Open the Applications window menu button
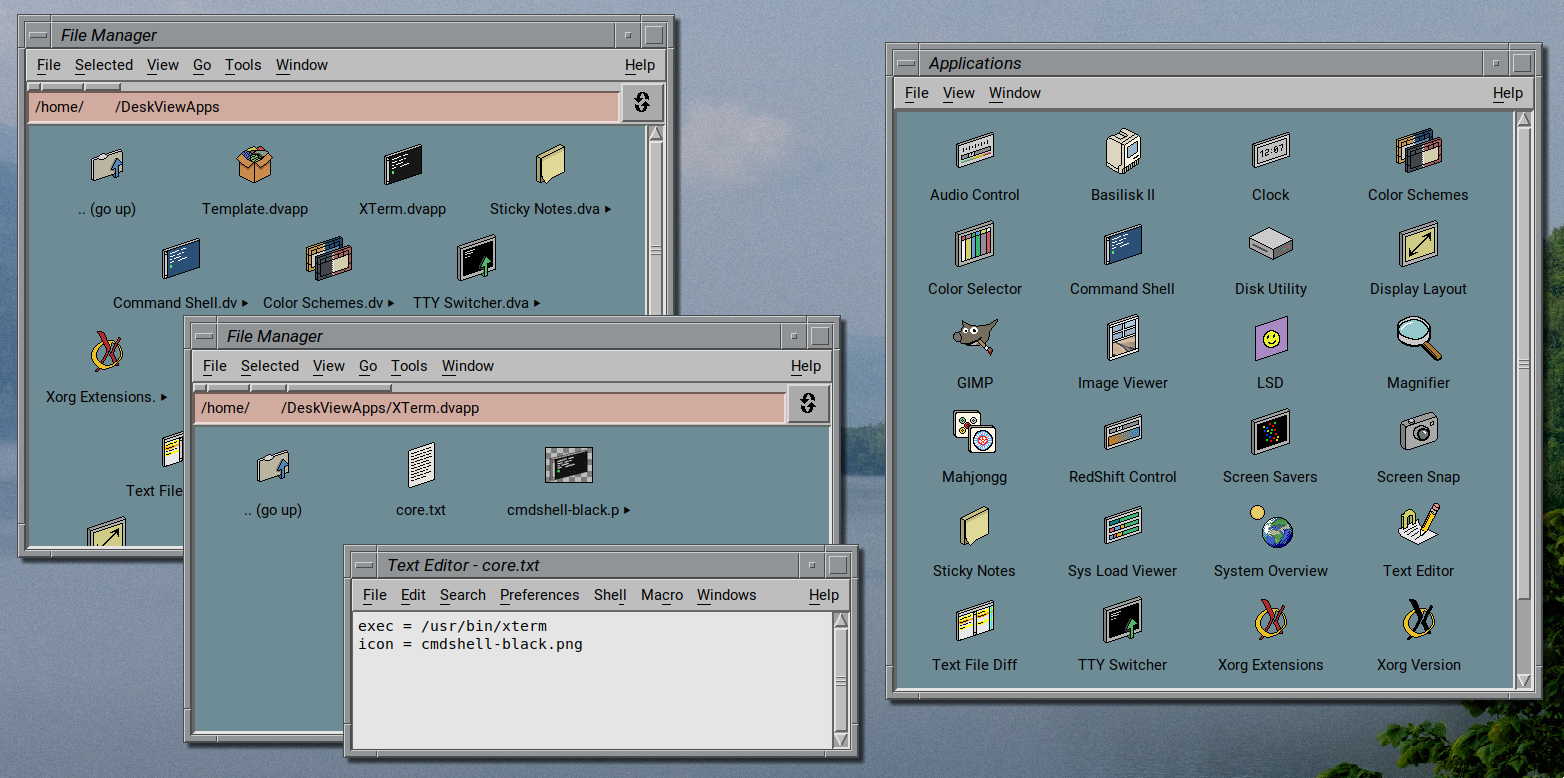 click(906, 63)
